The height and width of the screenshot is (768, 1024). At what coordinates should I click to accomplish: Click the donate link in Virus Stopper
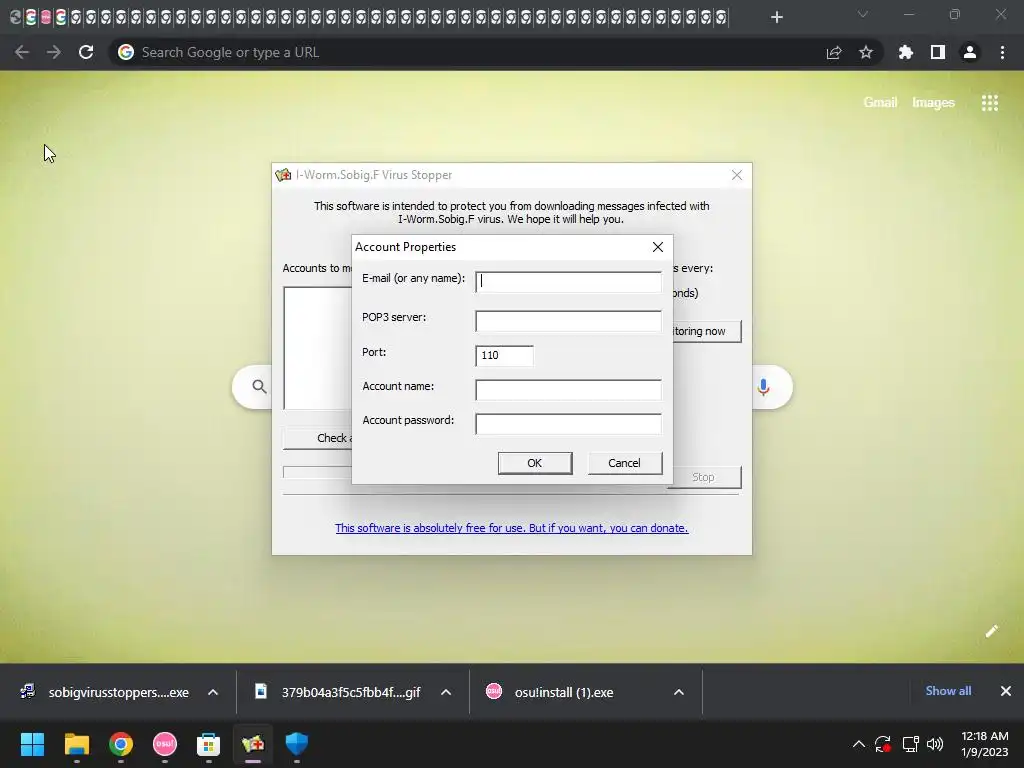pyautogui.click(x=511, y=528)
